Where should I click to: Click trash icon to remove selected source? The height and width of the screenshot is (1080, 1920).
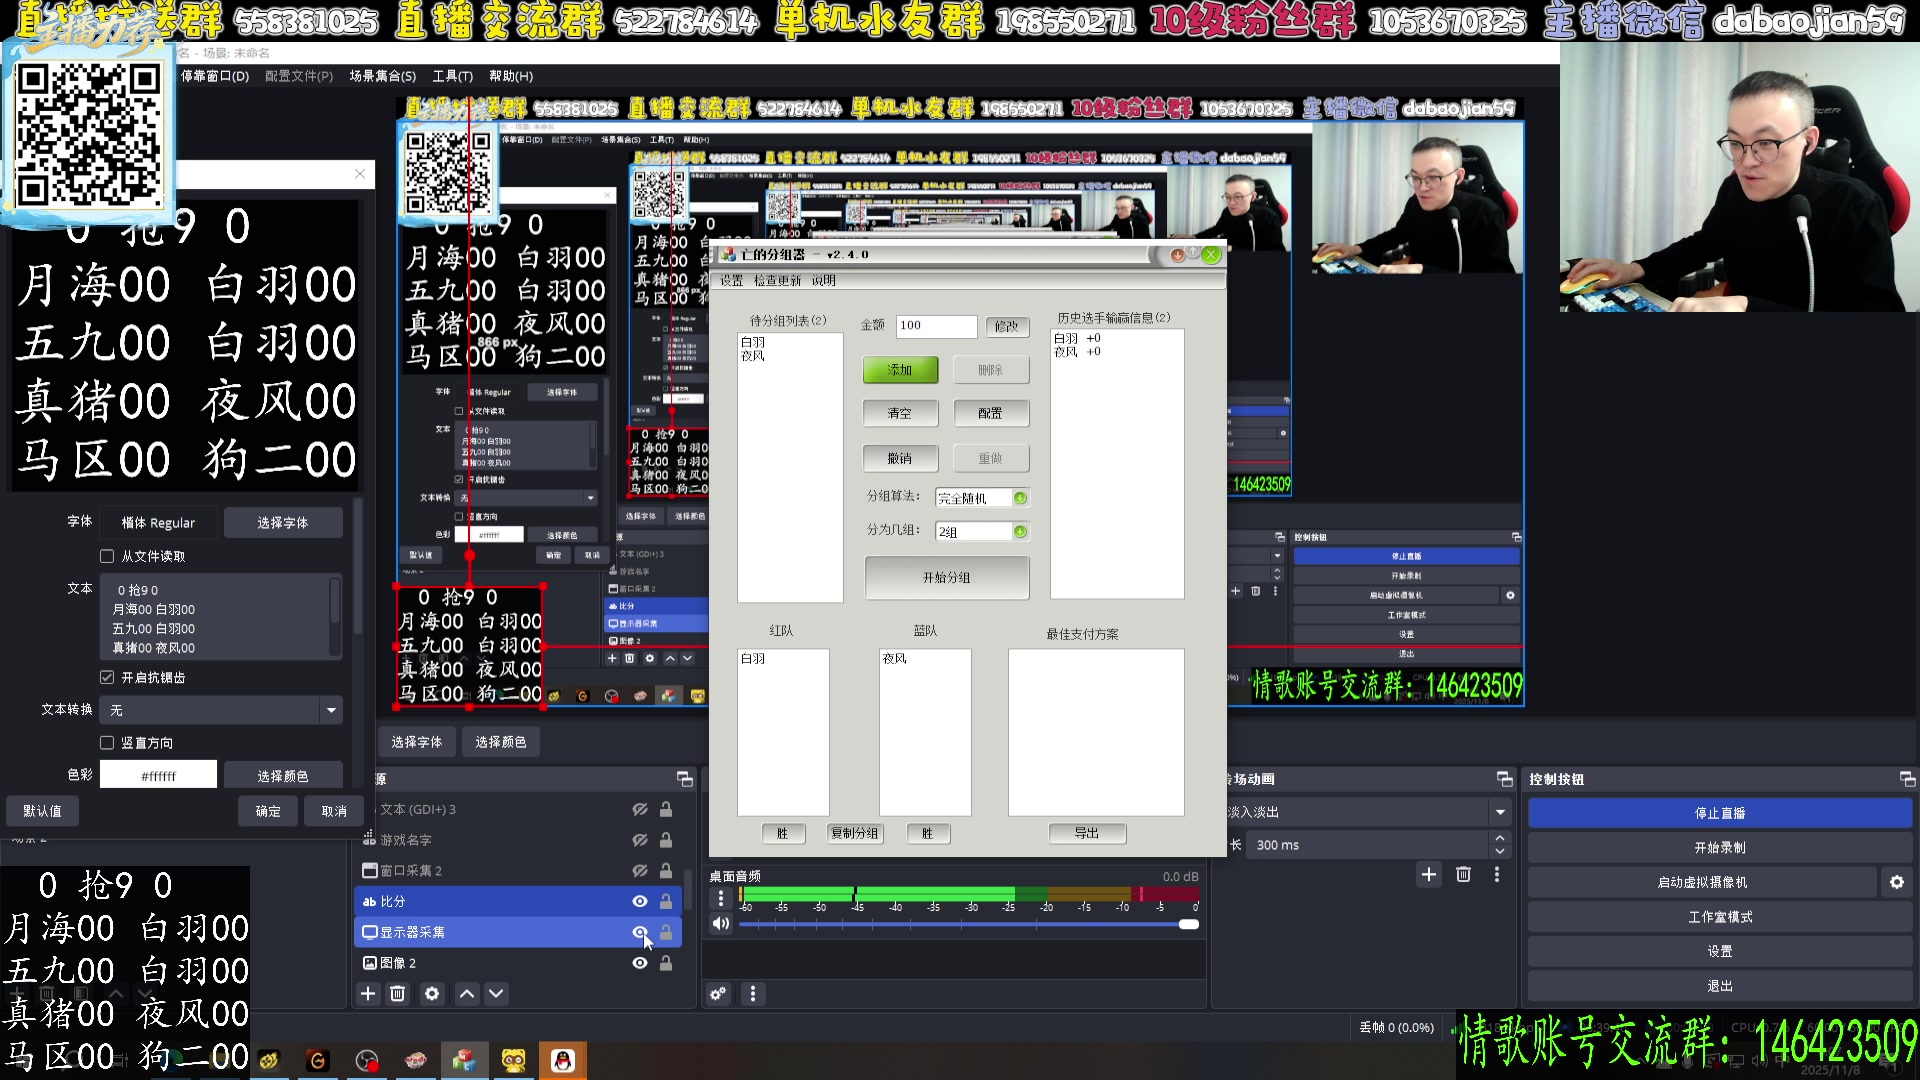(x=397, y=993)
